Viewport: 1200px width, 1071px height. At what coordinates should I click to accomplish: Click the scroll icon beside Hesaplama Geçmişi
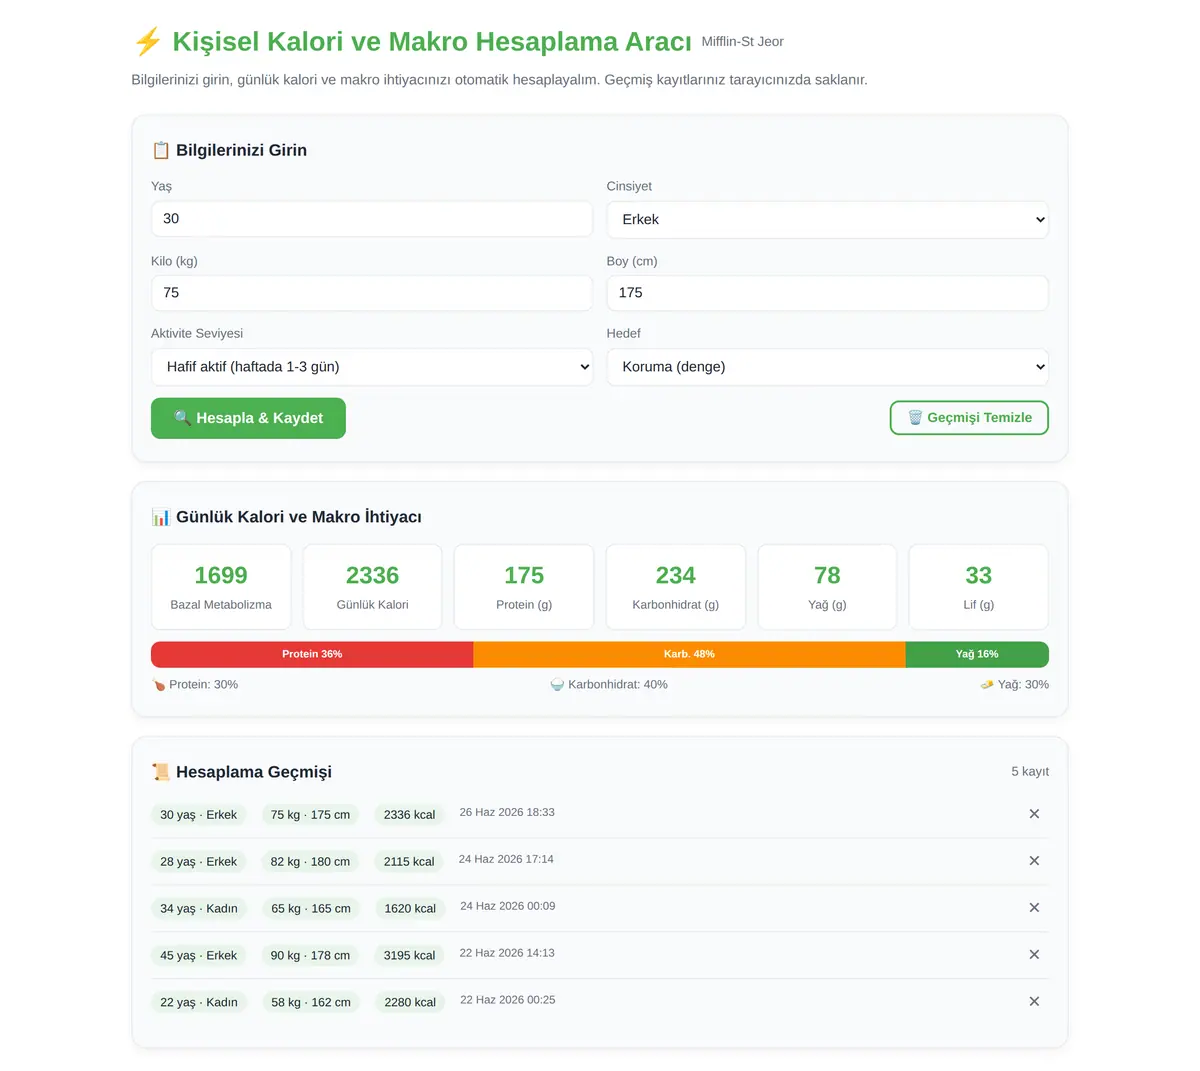[161, 772]
